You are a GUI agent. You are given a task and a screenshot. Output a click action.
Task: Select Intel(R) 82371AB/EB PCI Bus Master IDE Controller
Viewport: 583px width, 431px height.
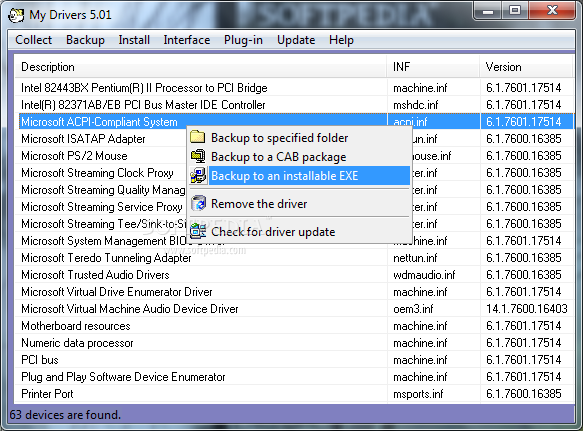coord(295,105)
